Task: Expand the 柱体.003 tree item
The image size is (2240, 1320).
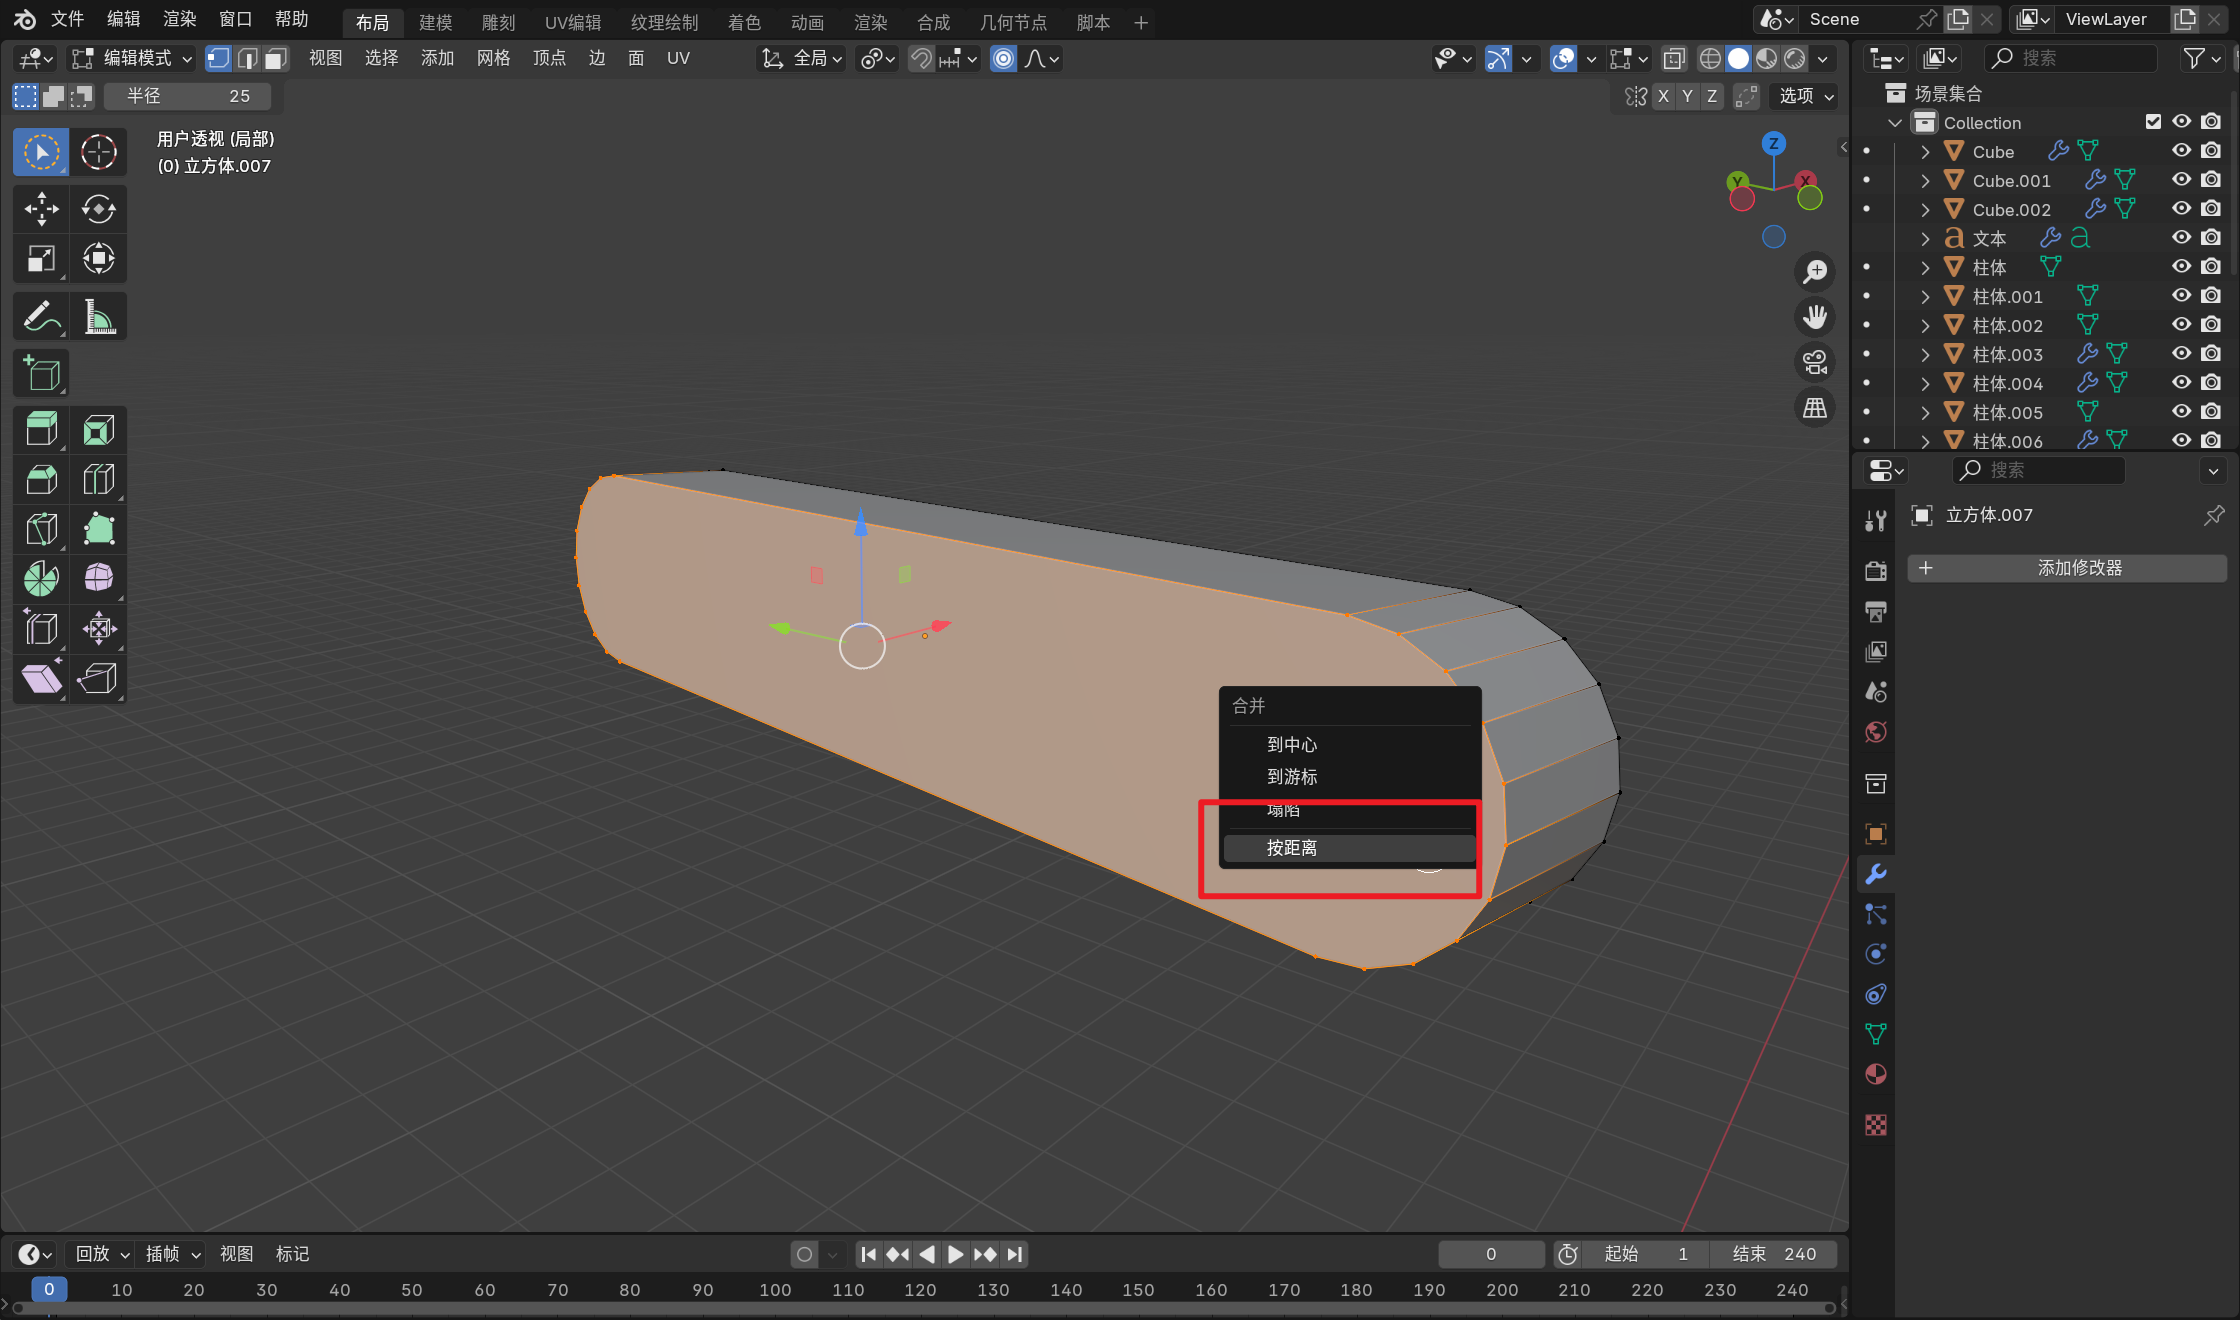Action: tap(1925, 355)
